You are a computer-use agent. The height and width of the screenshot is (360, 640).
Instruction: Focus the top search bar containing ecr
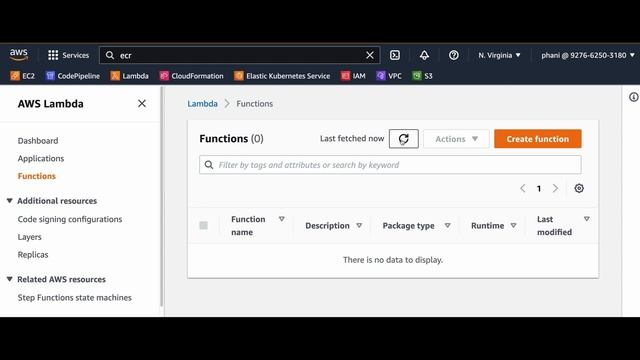[x=240, y=55]
